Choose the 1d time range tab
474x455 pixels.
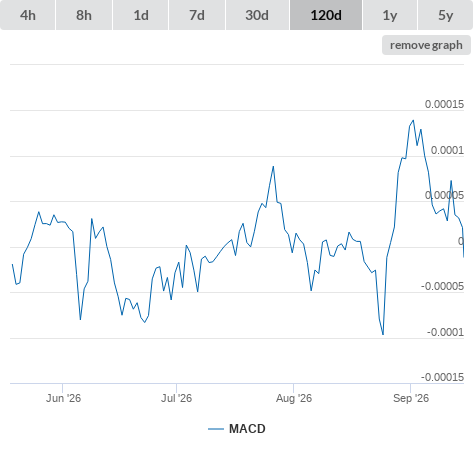click(141, 15)
